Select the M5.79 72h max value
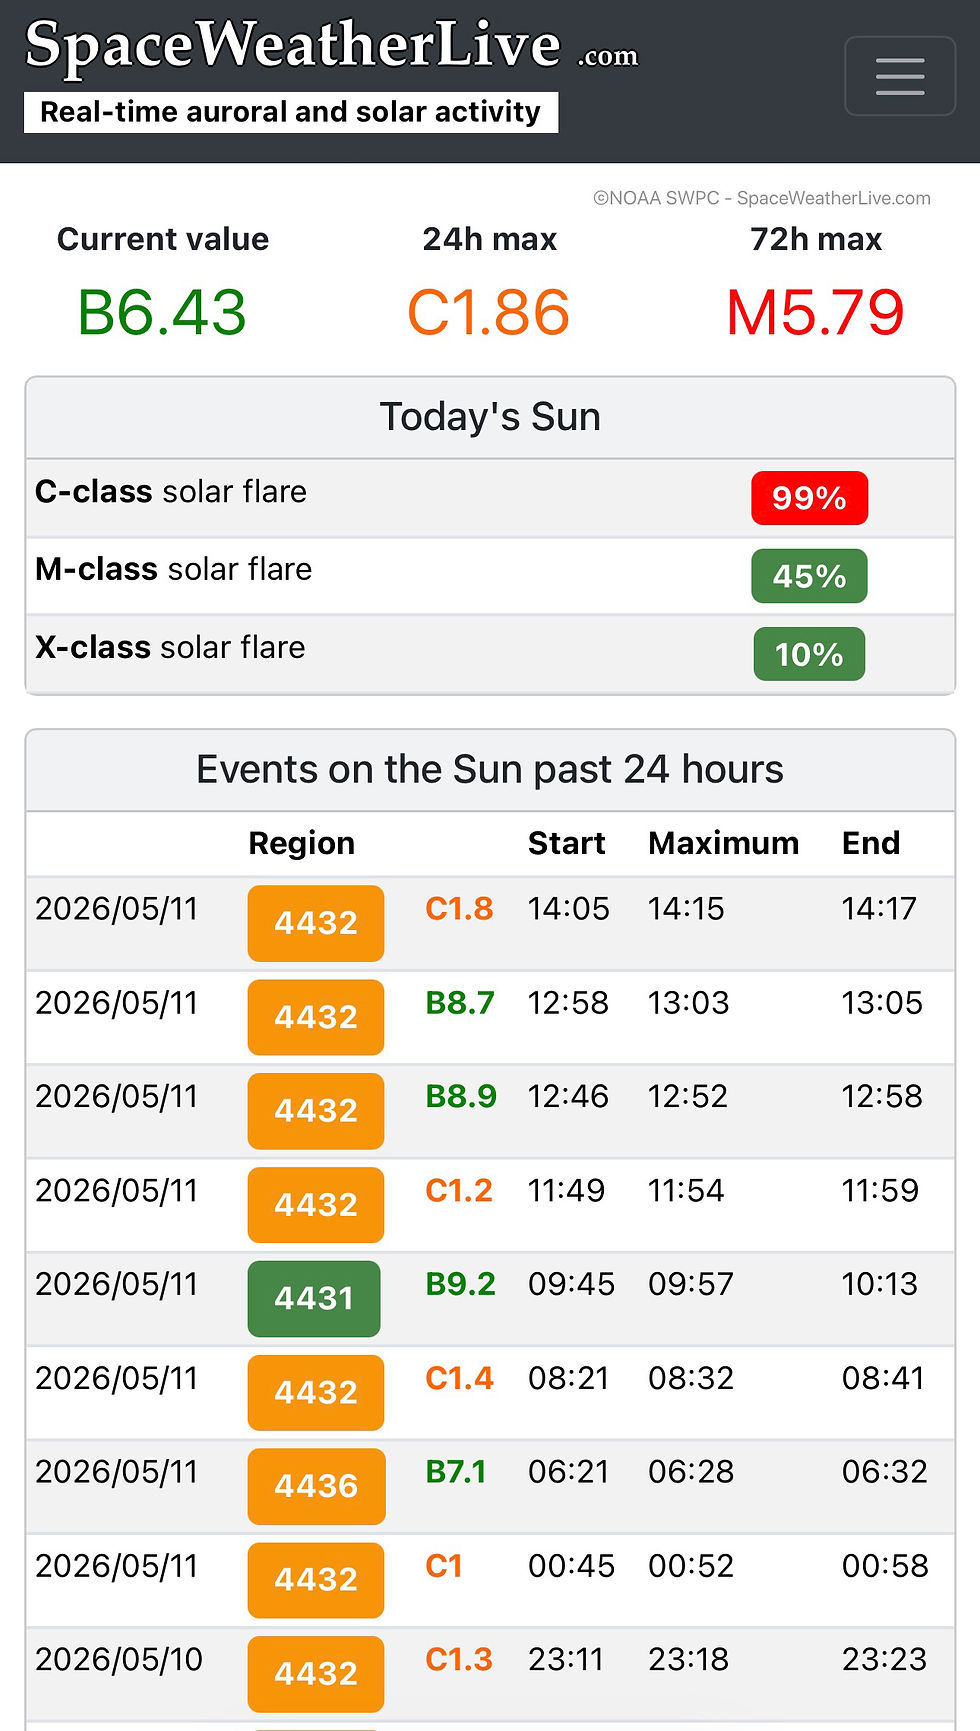 click(x=815, y=312)
